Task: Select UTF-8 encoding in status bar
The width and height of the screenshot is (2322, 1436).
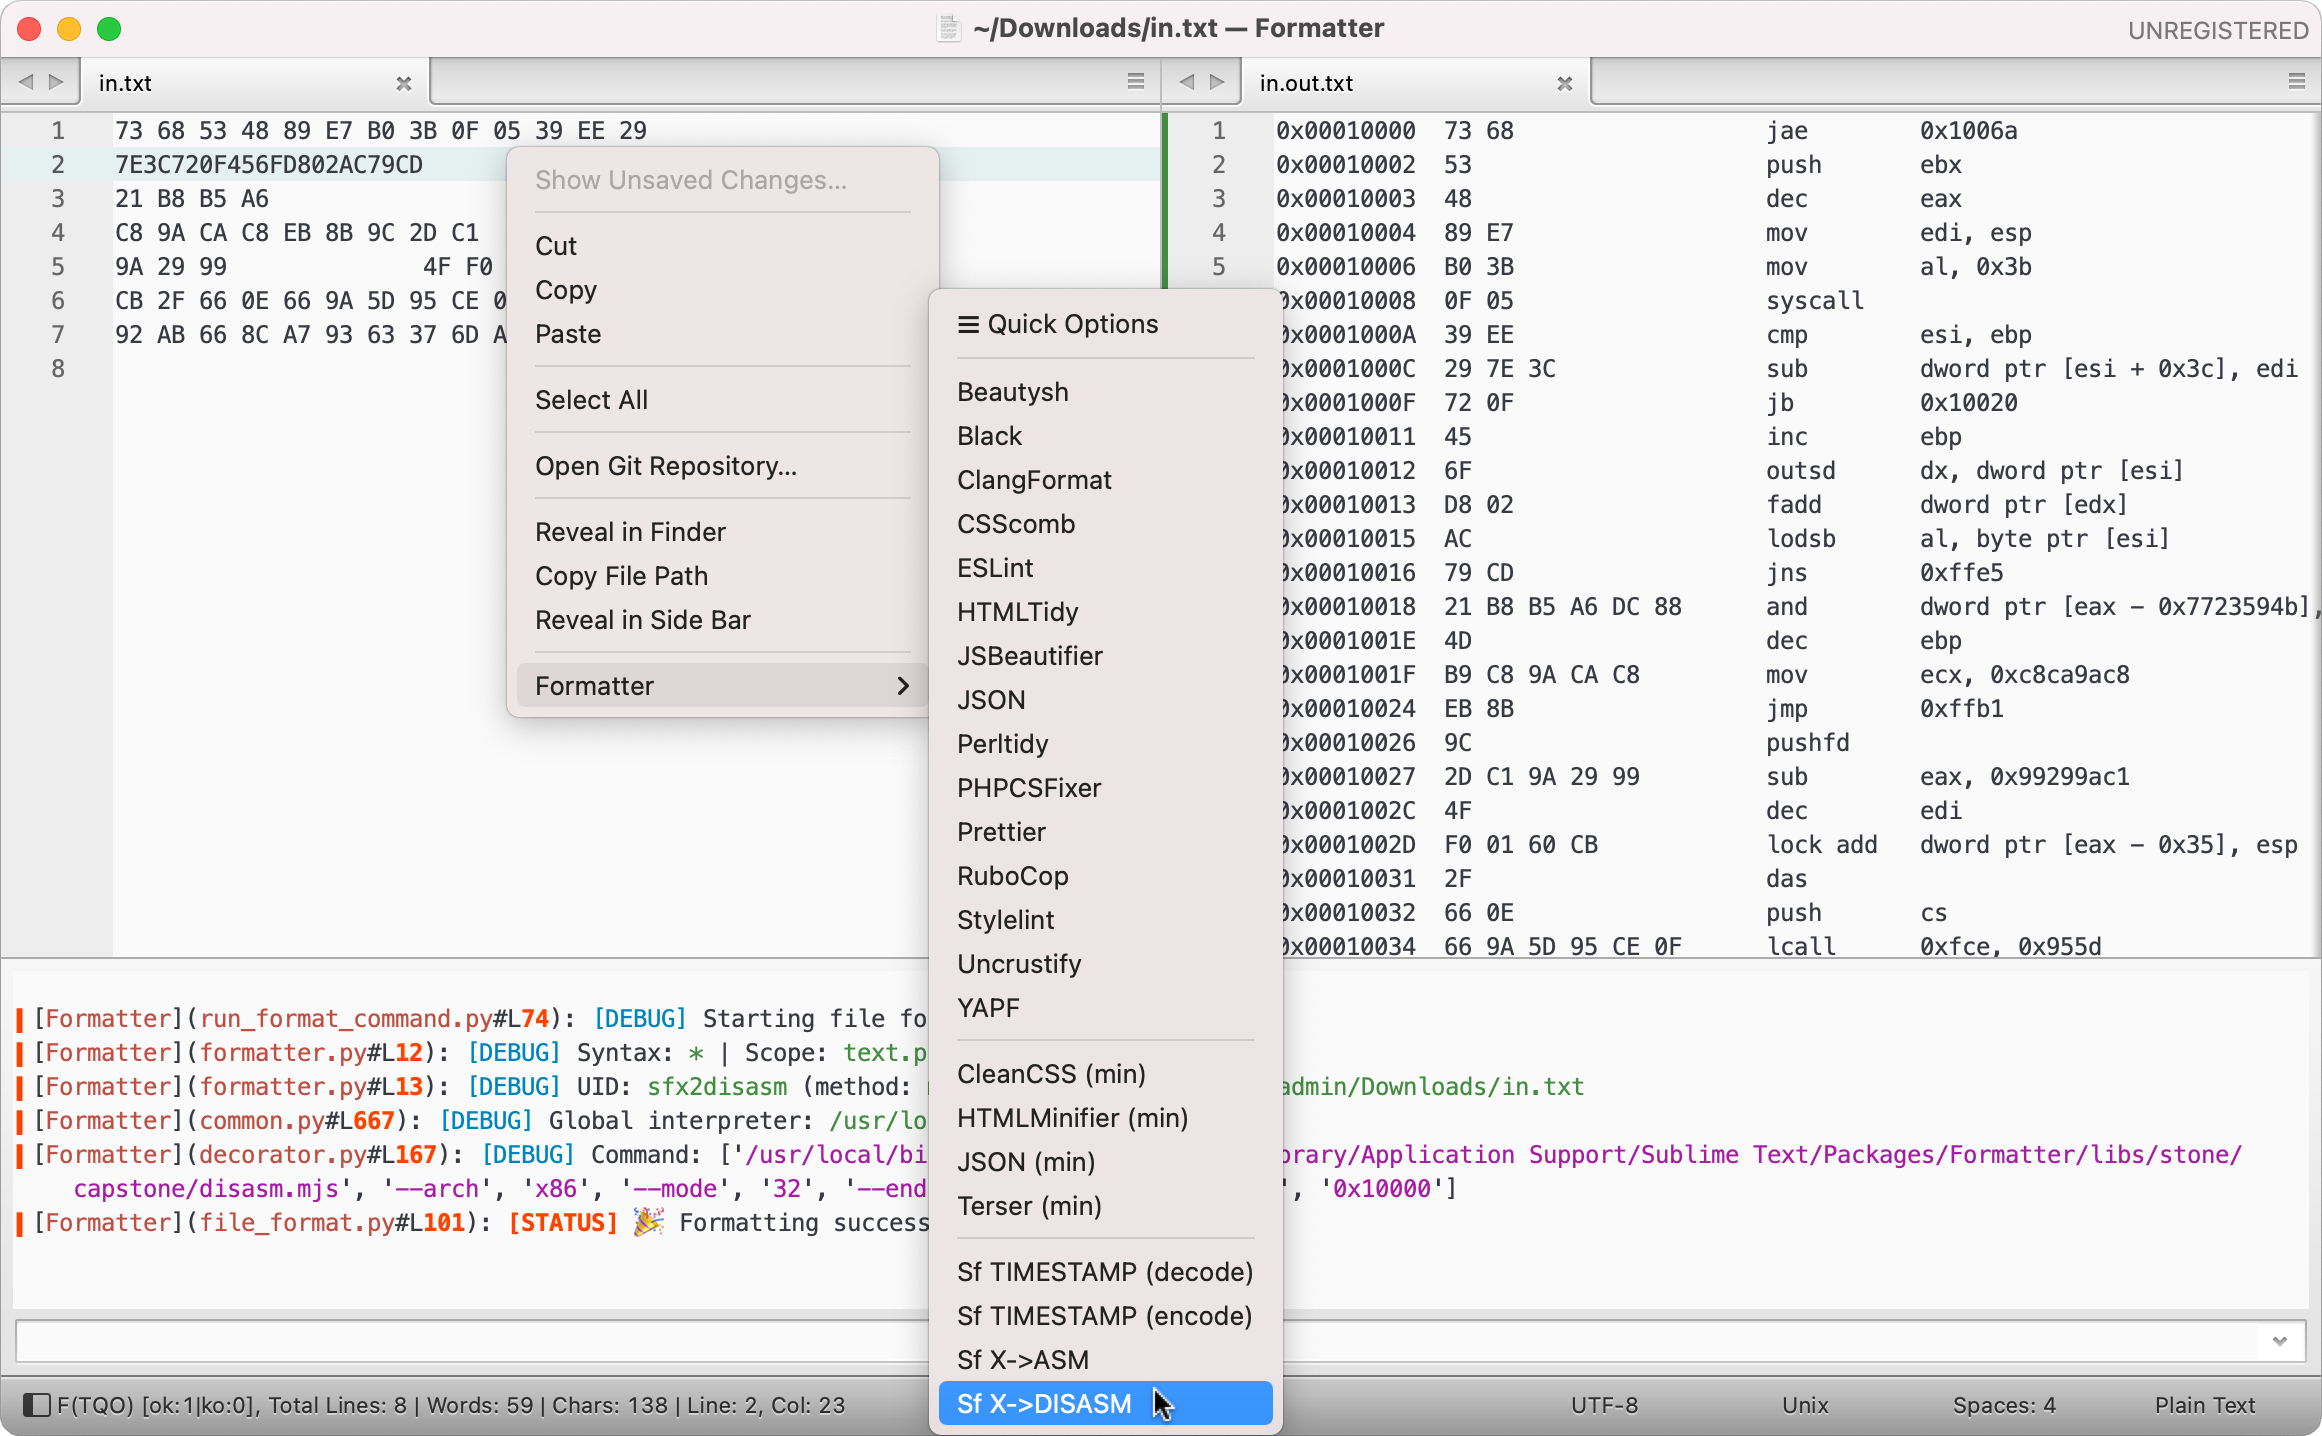Action: [1604, 1405]
